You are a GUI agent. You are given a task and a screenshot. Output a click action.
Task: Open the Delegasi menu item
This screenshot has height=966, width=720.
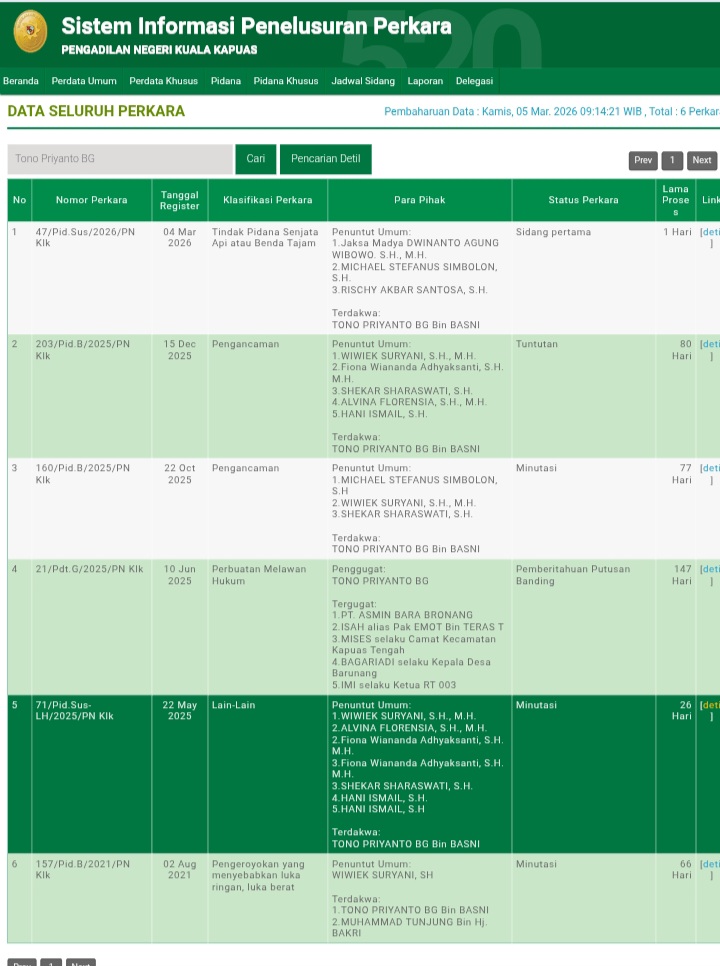474,81
